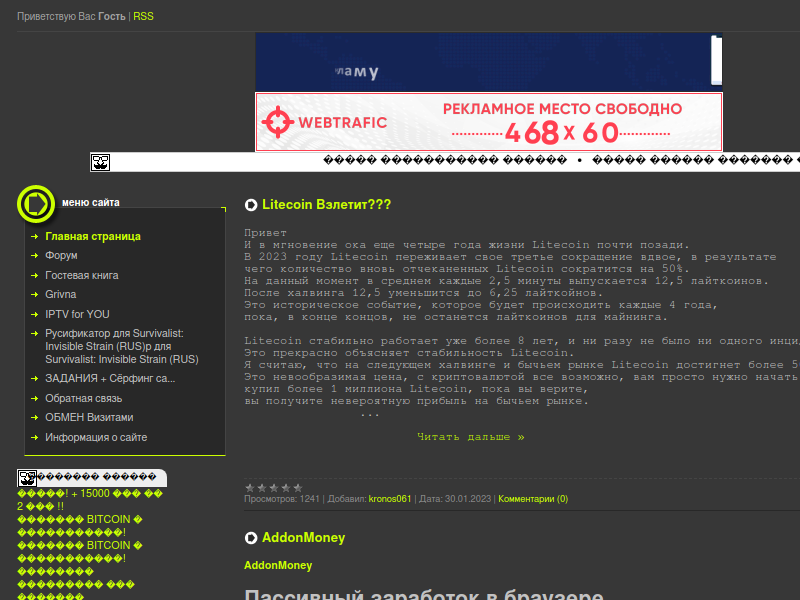The width and height of the screenshot is (800, 600).
Task: Open Обратная связь feedback page
Action: (x=84, y=398)
